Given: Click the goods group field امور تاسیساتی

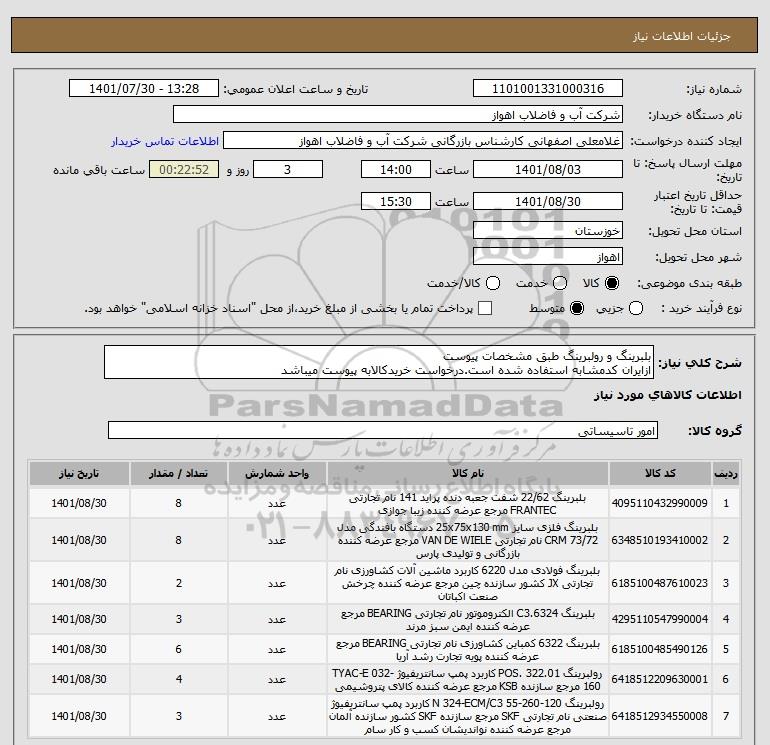Looking at the screenshot, I should (x=383, y=430).
